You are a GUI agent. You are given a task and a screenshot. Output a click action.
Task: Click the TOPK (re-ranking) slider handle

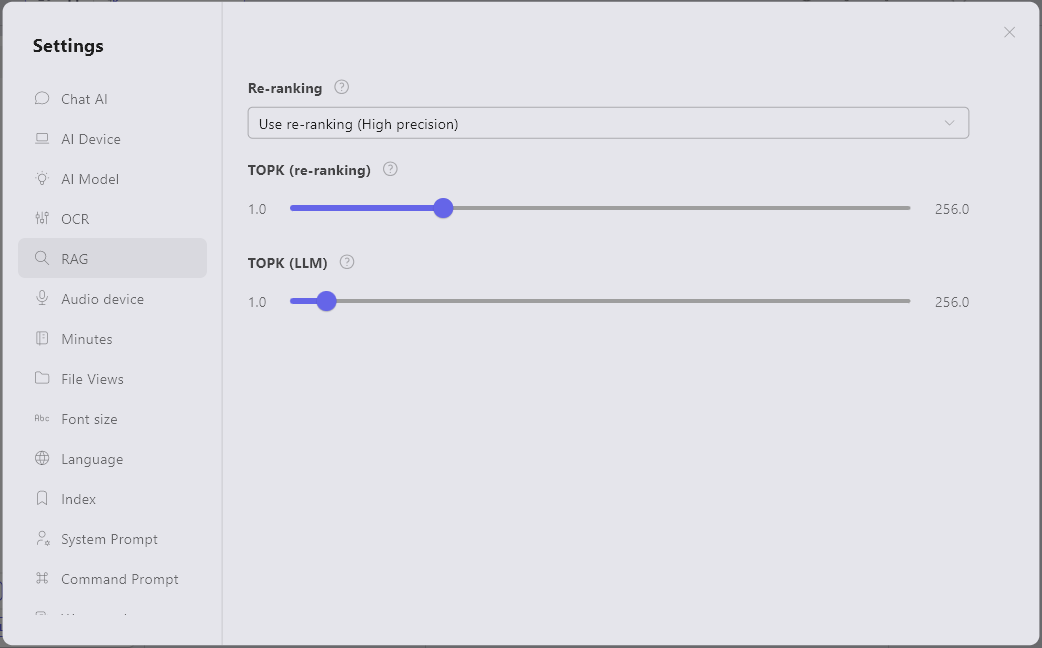pos(443,208)
